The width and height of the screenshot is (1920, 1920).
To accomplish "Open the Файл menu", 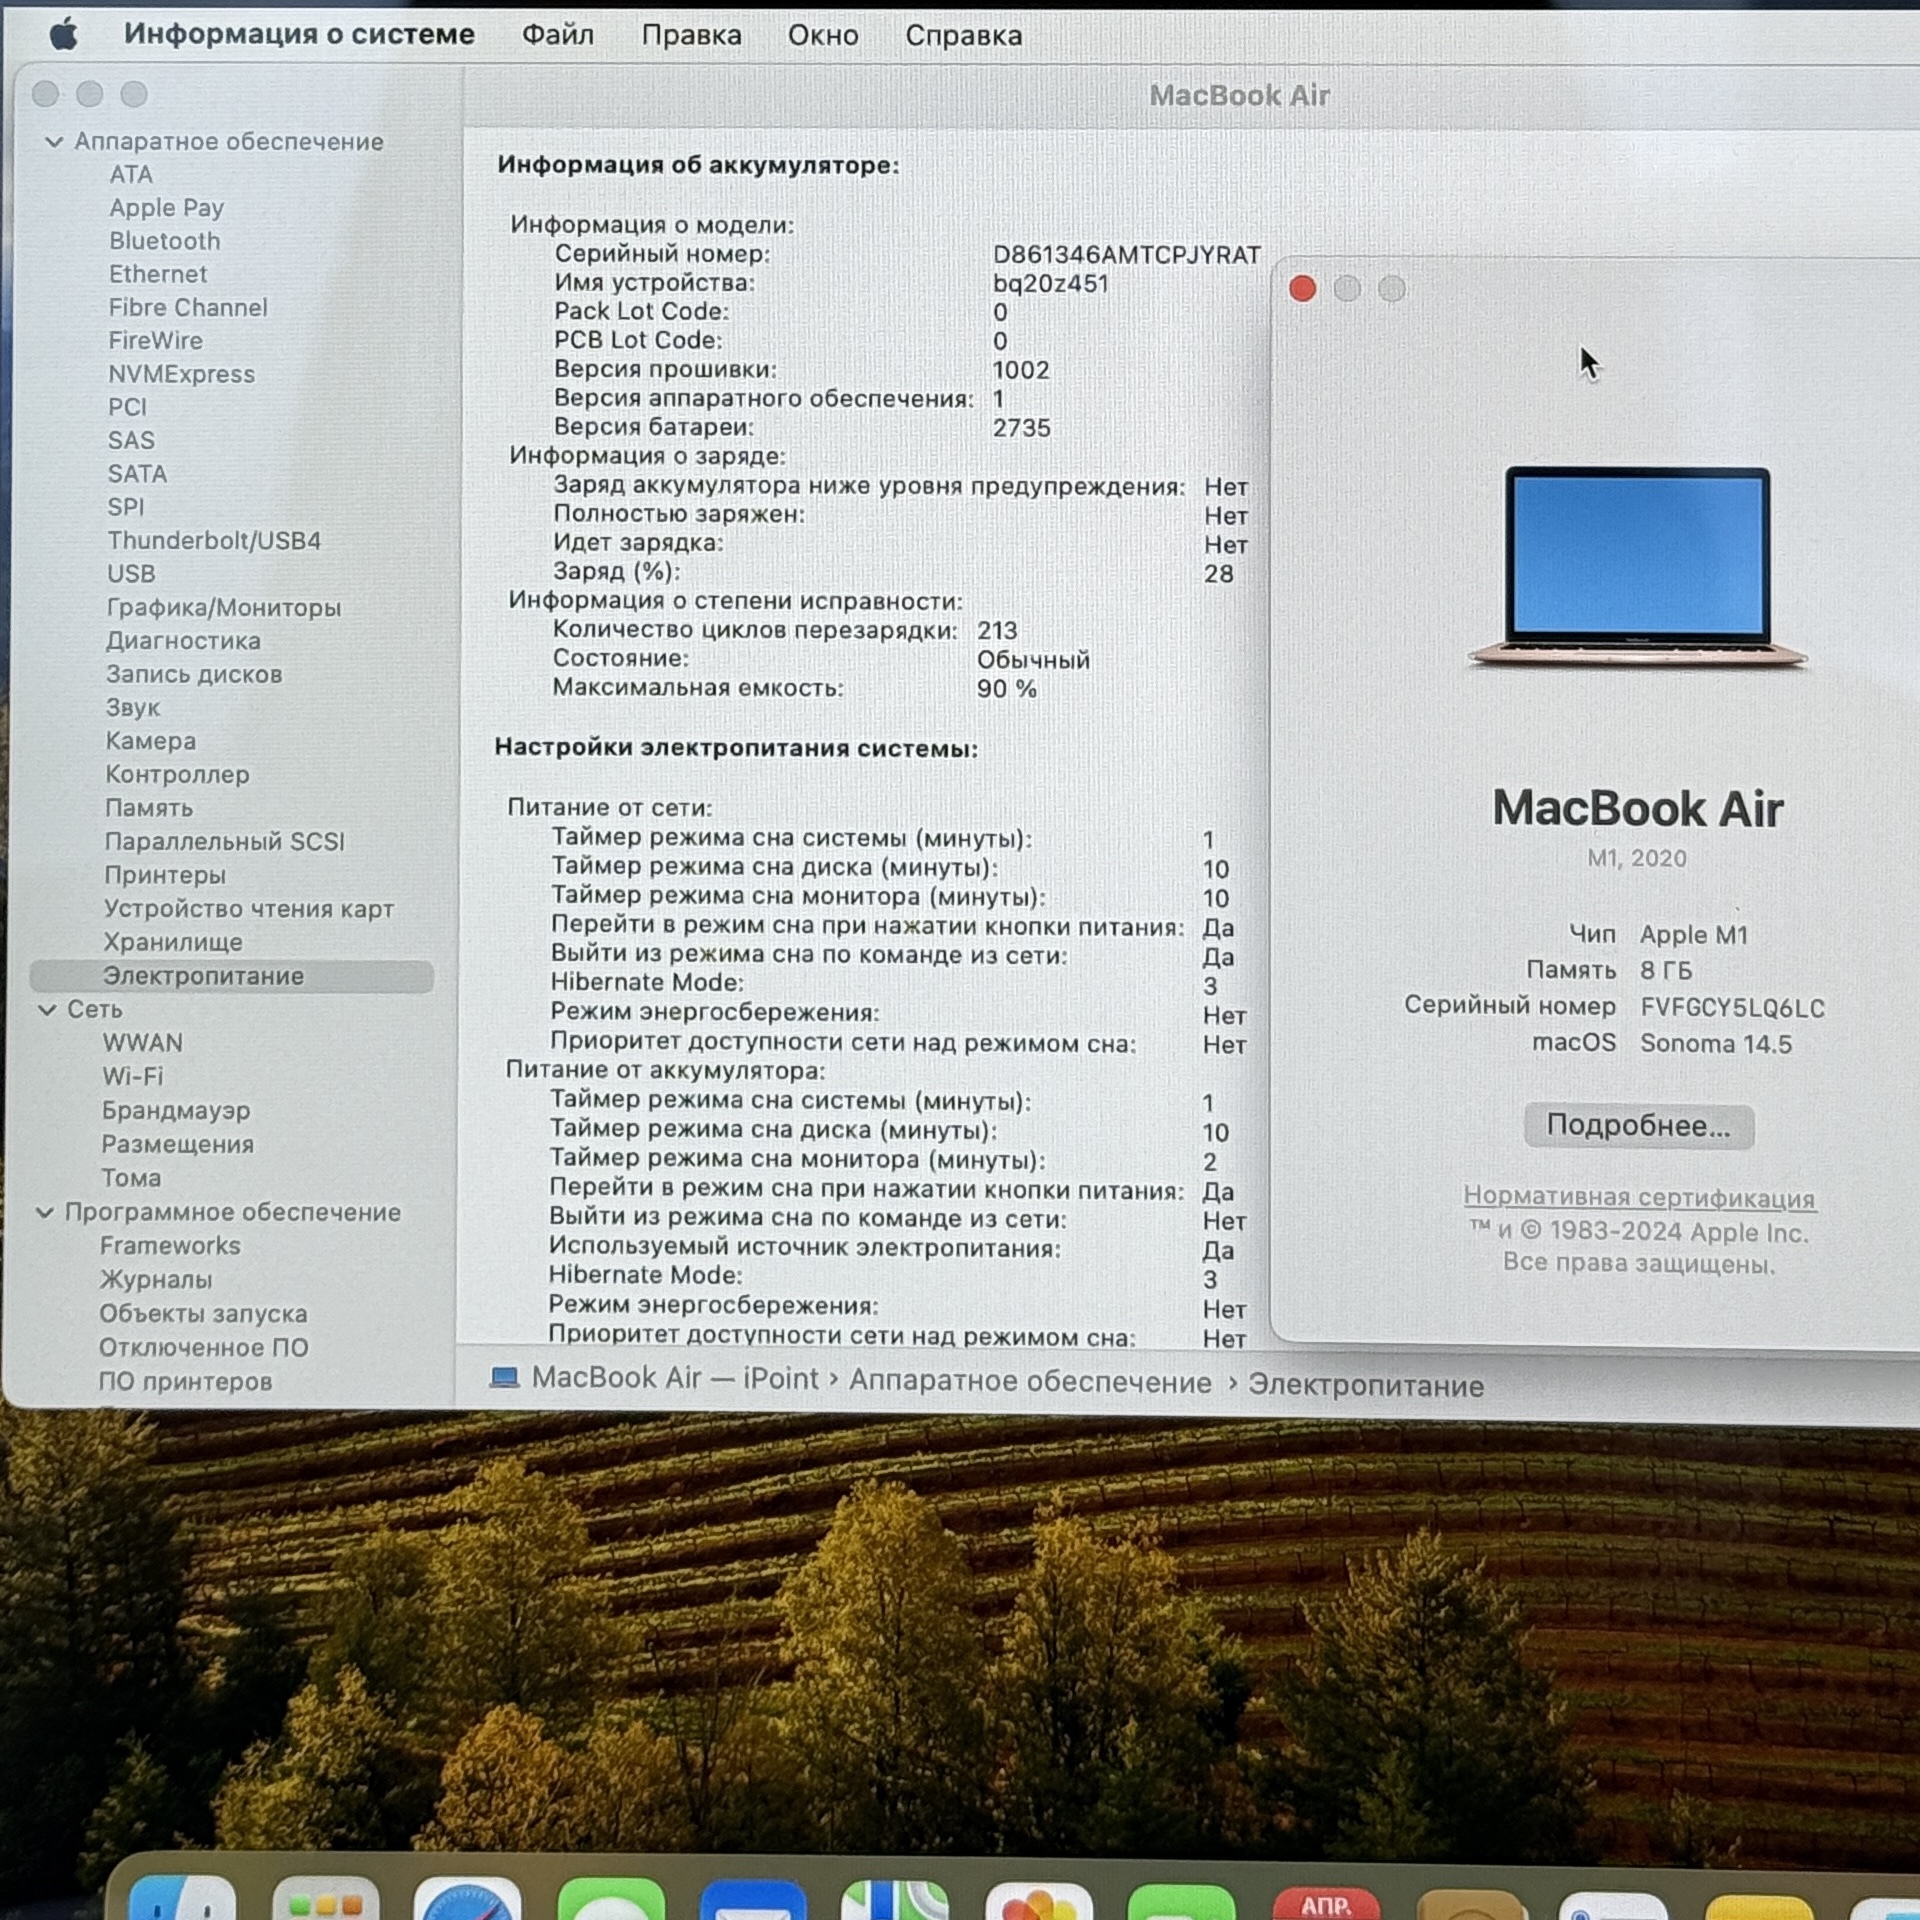I will (558, 35).
